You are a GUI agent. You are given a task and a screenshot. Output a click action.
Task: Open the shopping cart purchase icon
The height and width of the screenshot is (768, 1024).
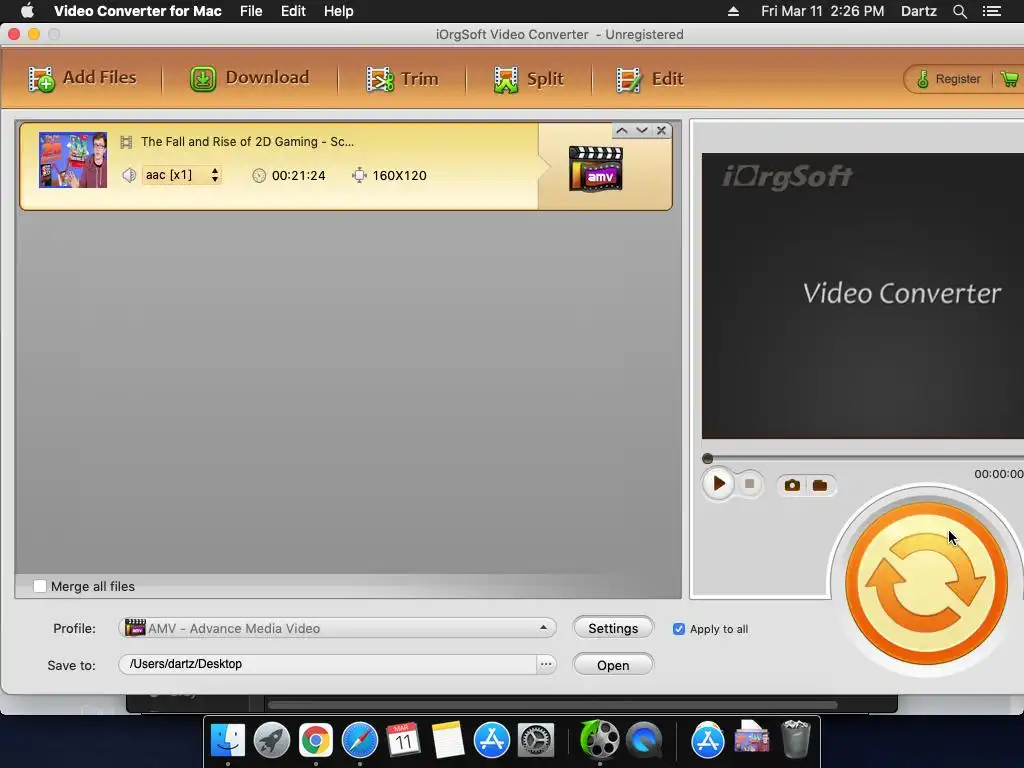point(1010,79)
